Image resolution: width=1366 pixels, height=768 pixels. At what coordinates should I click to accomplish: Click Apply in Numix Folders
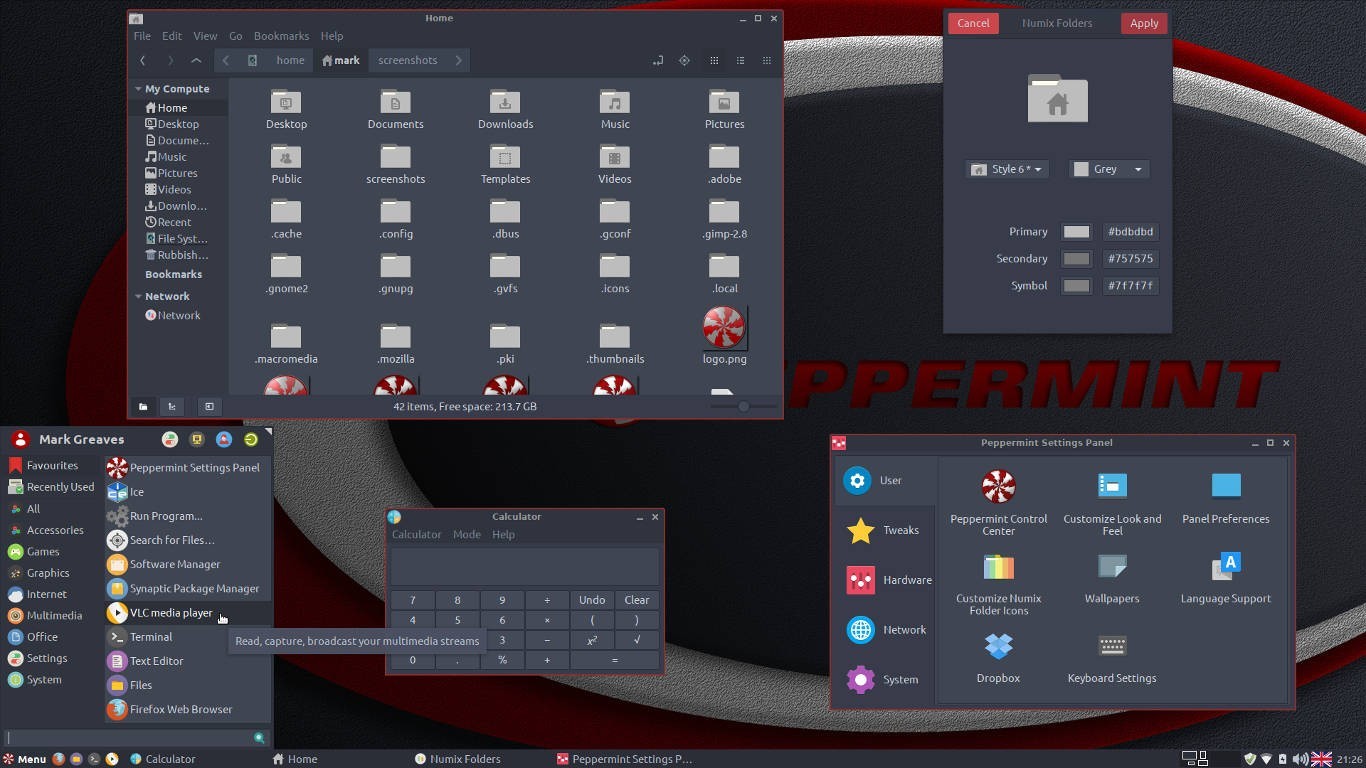[1144, 23]
